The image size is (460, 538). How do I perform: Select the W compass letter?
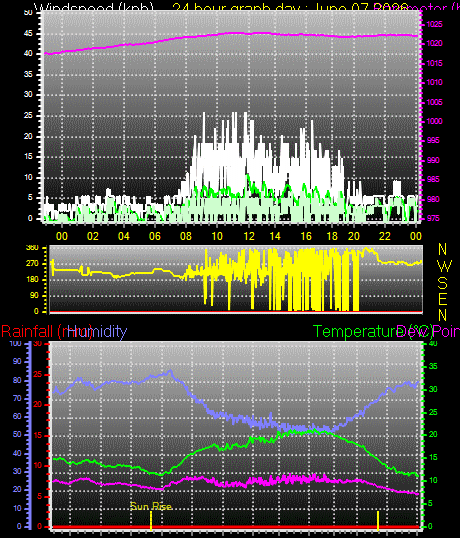(445, 266)
